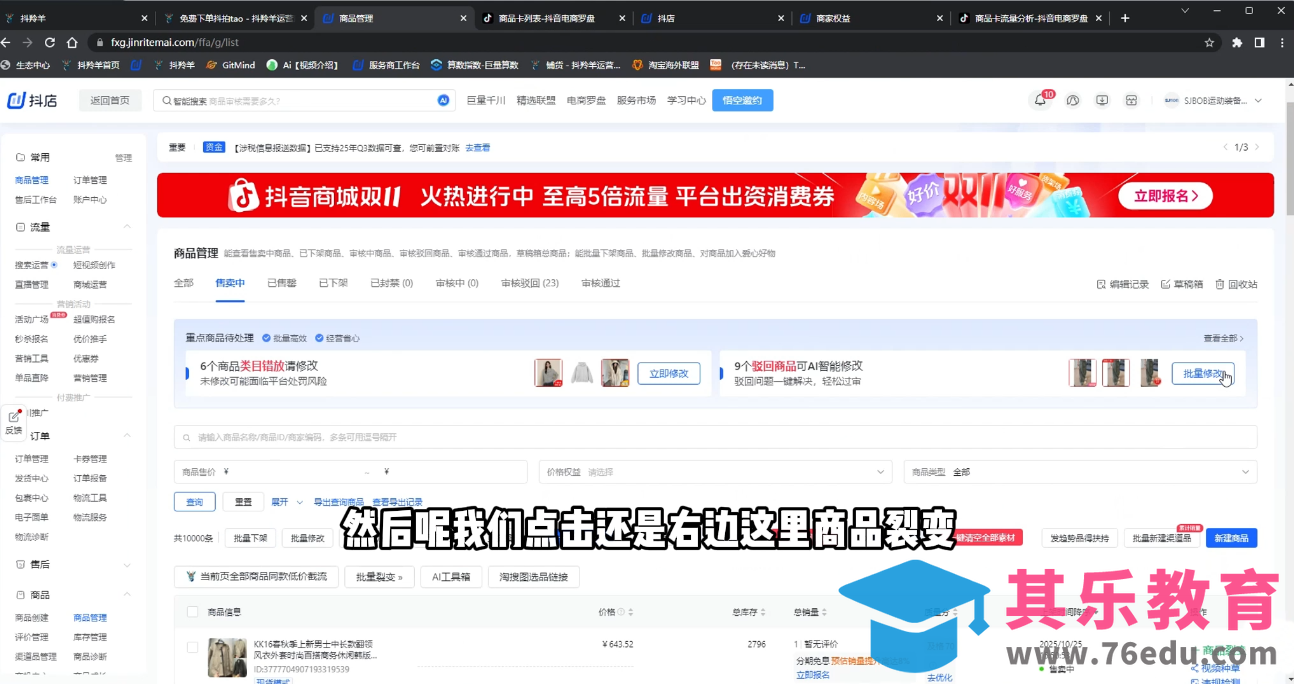Open the 商品类型 全部 dropdown

click(x=1082, y=471)
